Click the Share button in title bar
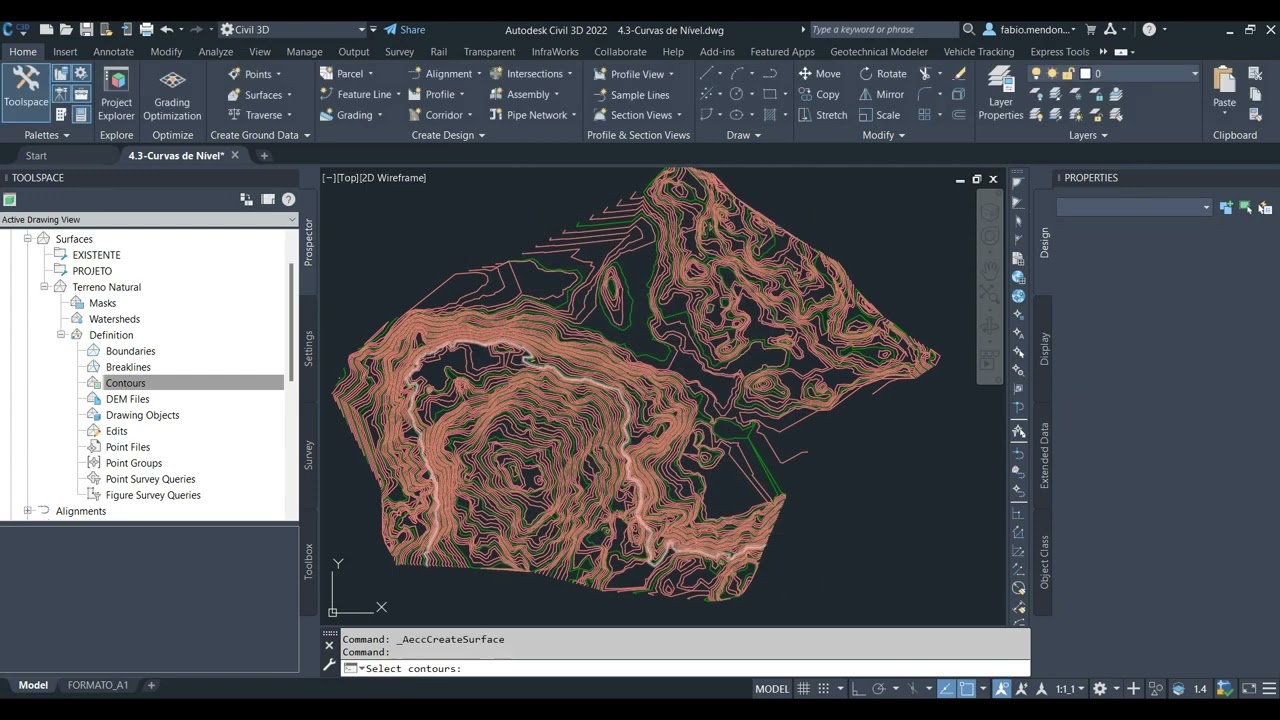The image size is (1280, 720). coord(405,30)
